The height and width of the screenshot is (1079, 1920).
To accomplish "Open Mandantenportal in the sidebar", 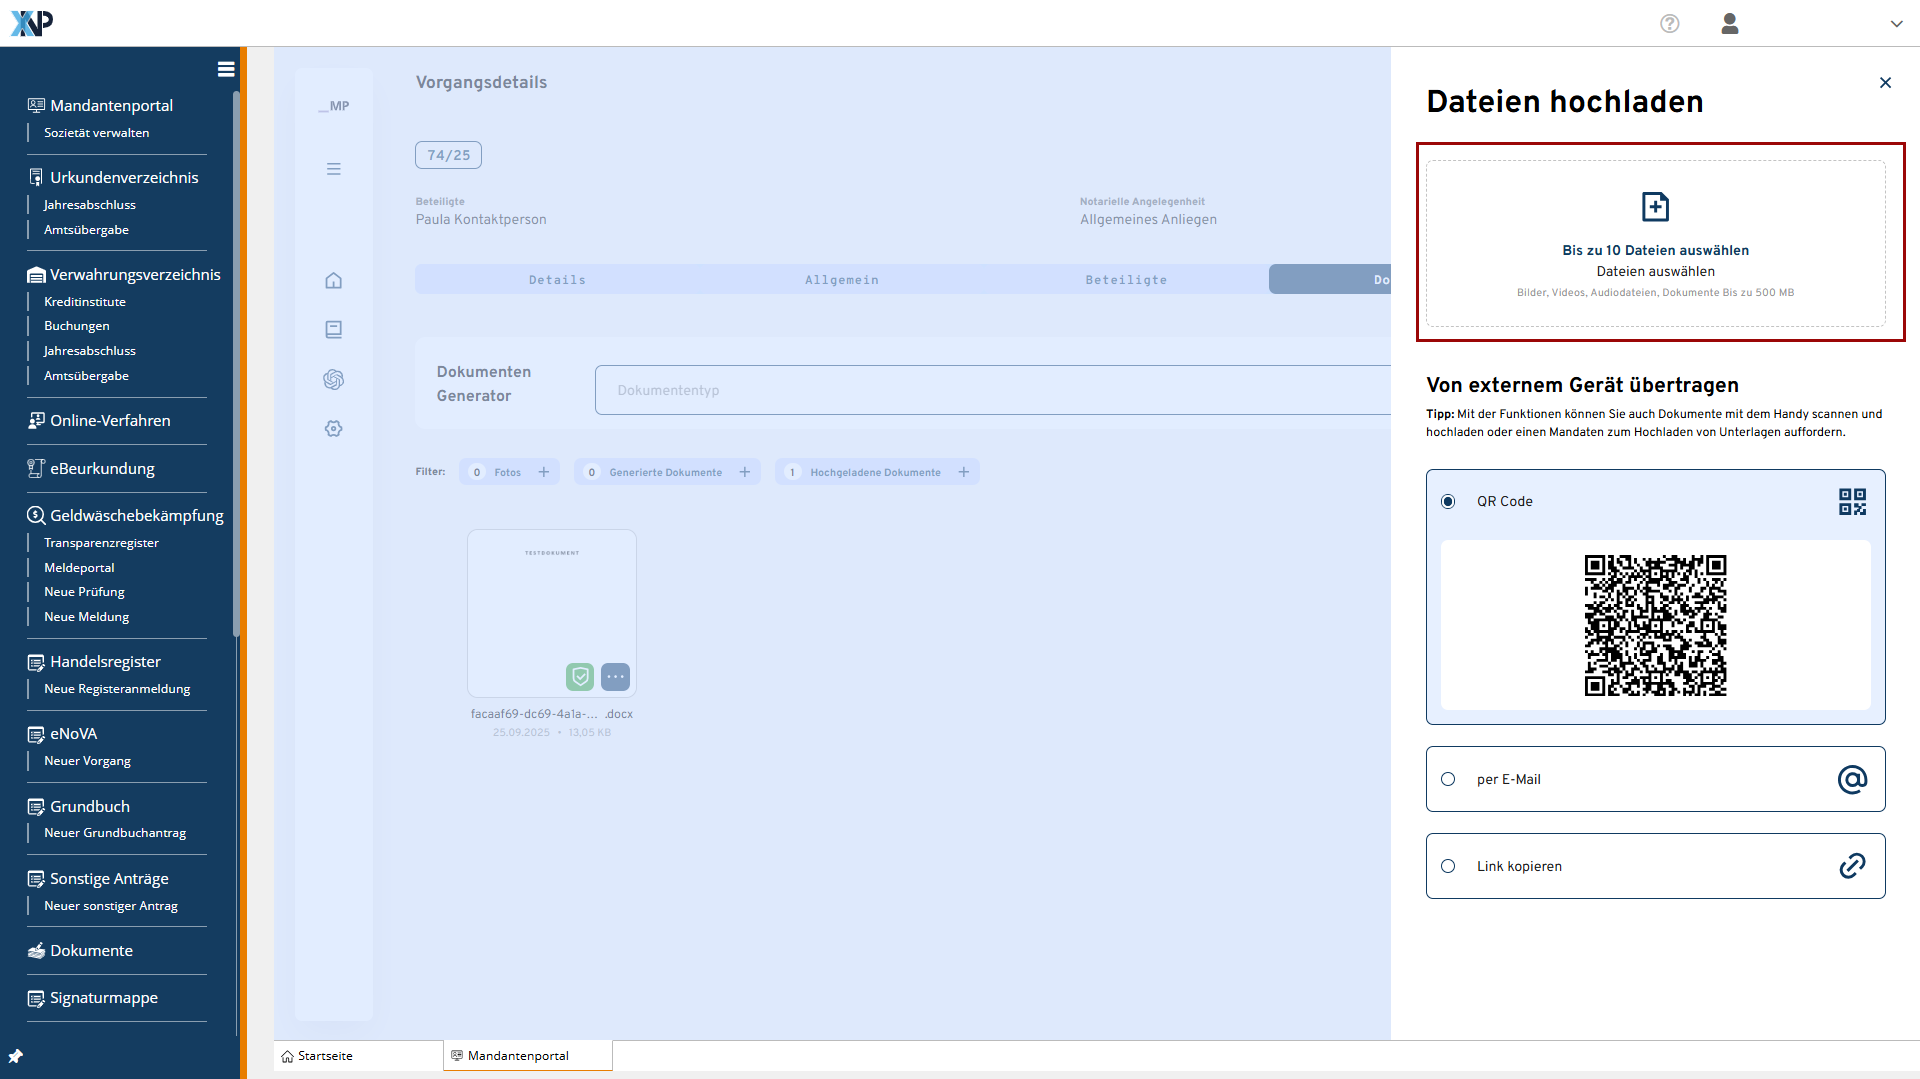I will 111,105.
